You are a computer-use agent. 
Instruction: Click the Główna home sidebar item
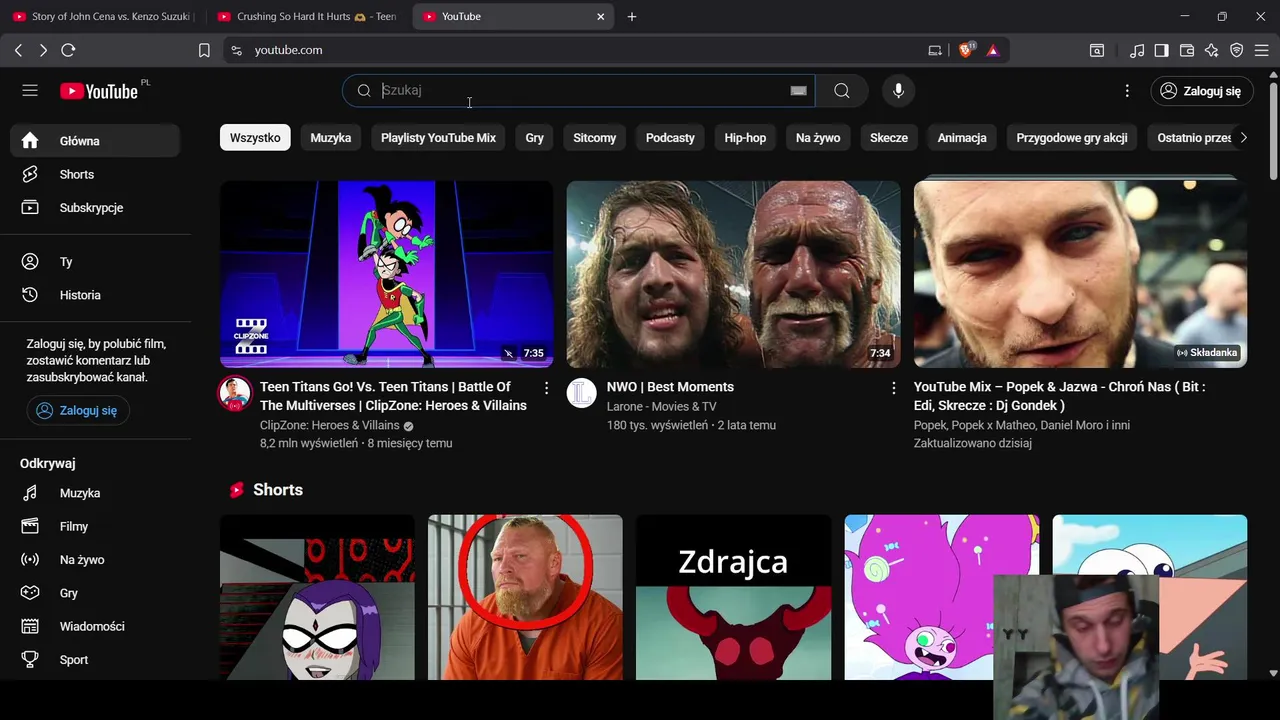pos(95,141)
